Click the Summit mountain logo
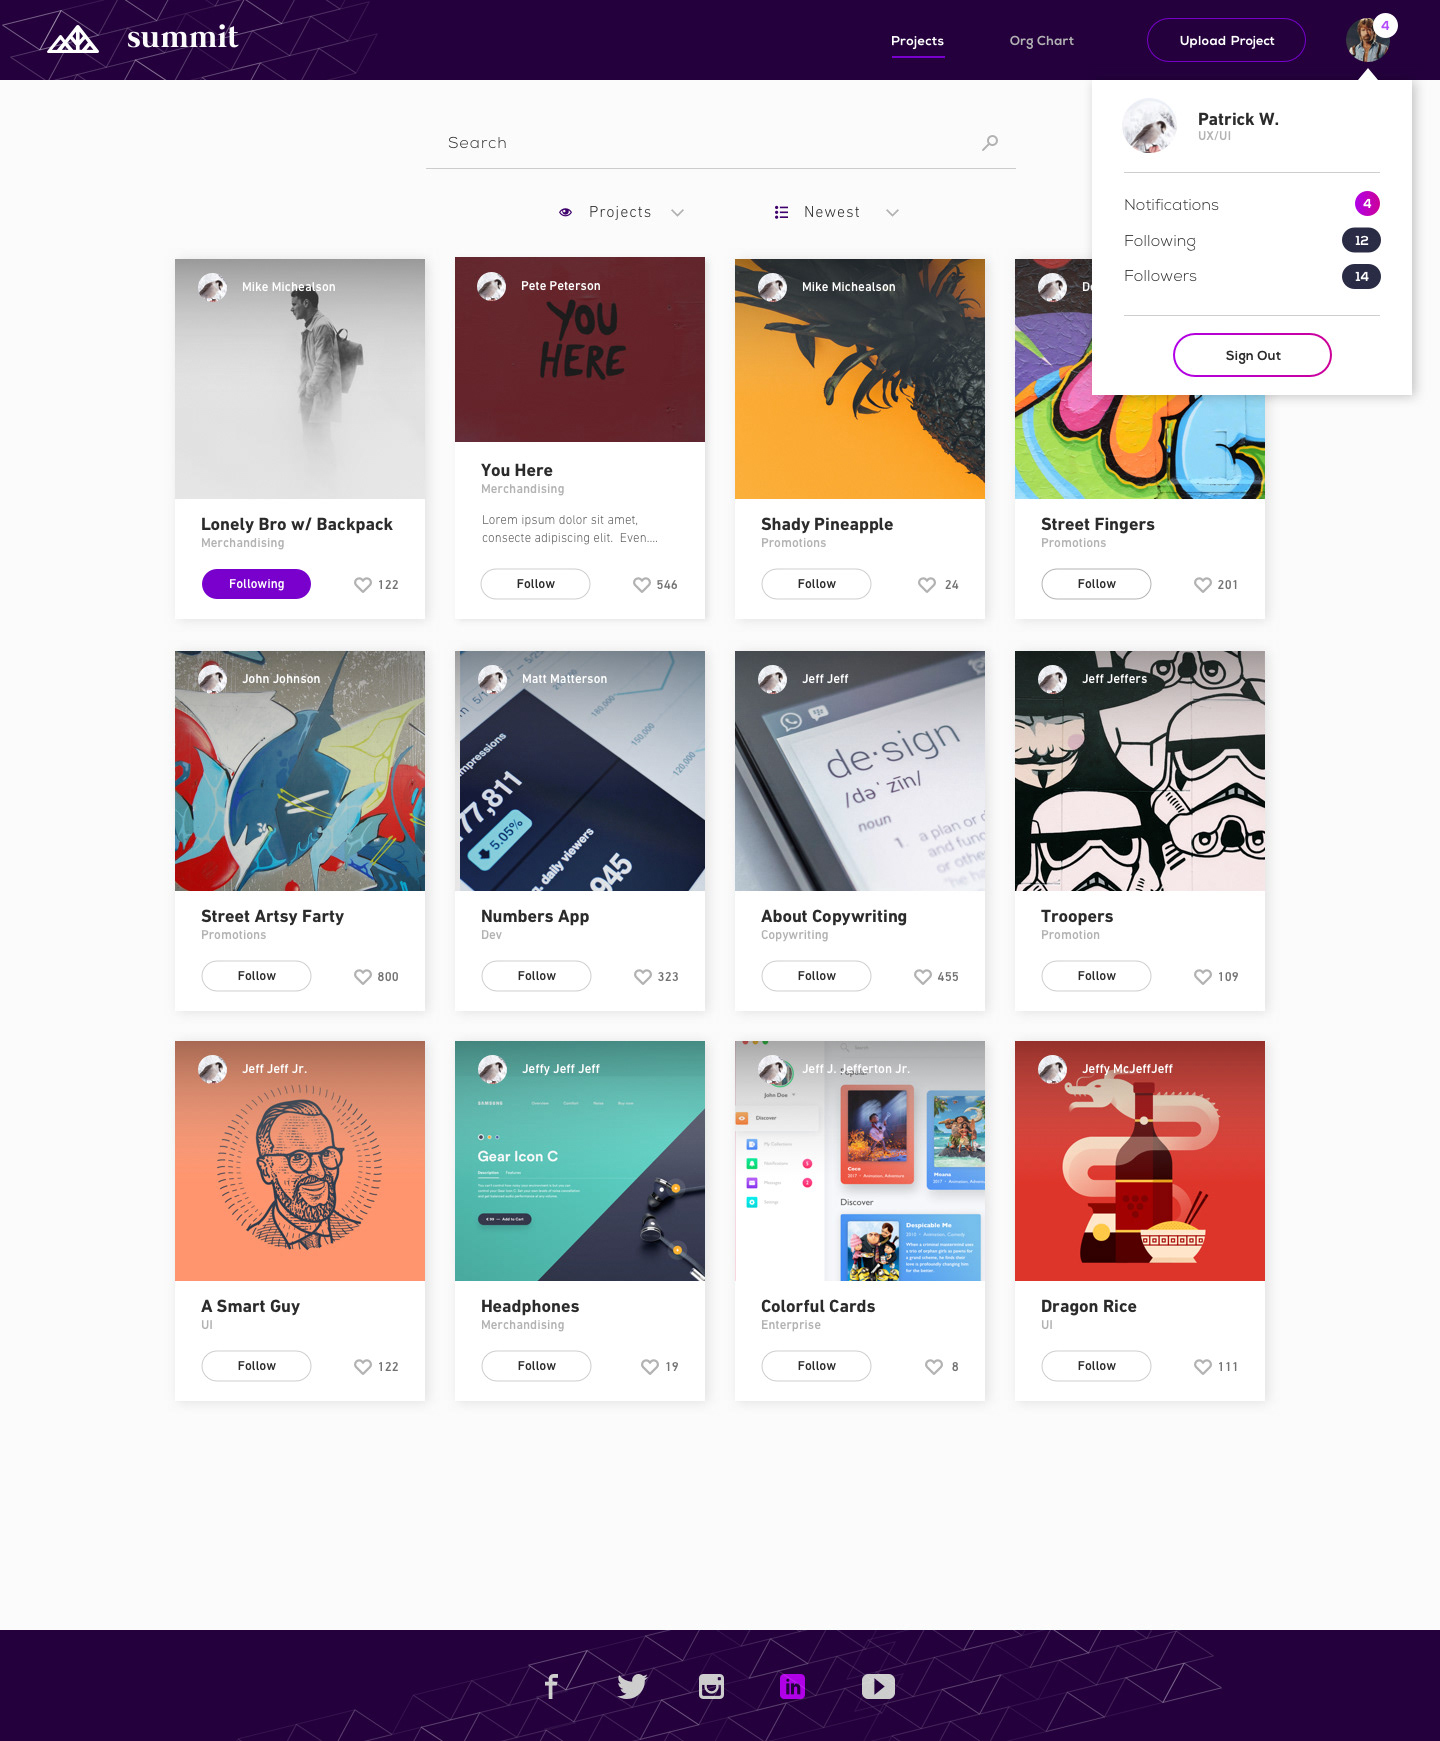The height and width of the screenshot is (1741, 1440). [x=73, y=40]
